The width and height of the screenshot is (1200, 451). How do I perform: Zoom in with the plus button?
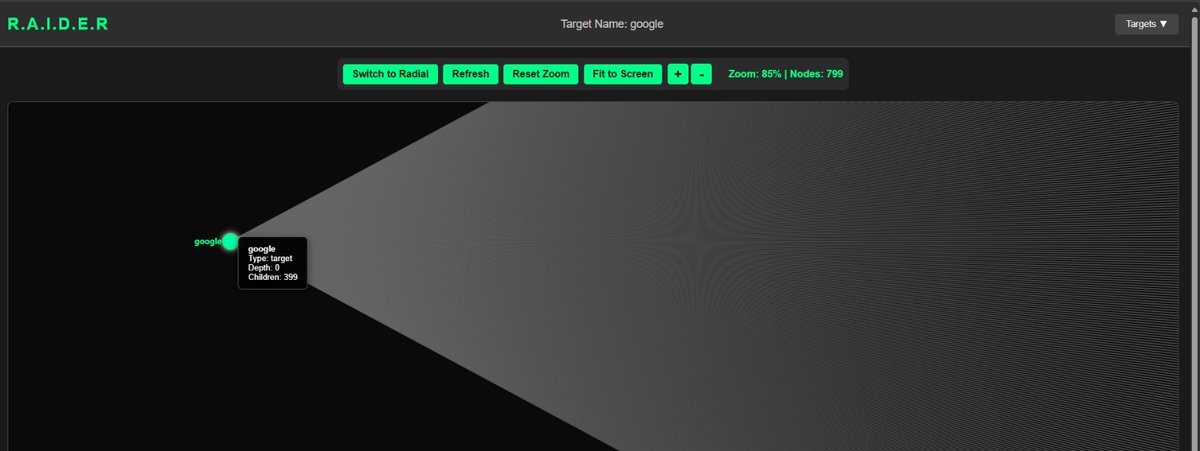coord(678,74)
